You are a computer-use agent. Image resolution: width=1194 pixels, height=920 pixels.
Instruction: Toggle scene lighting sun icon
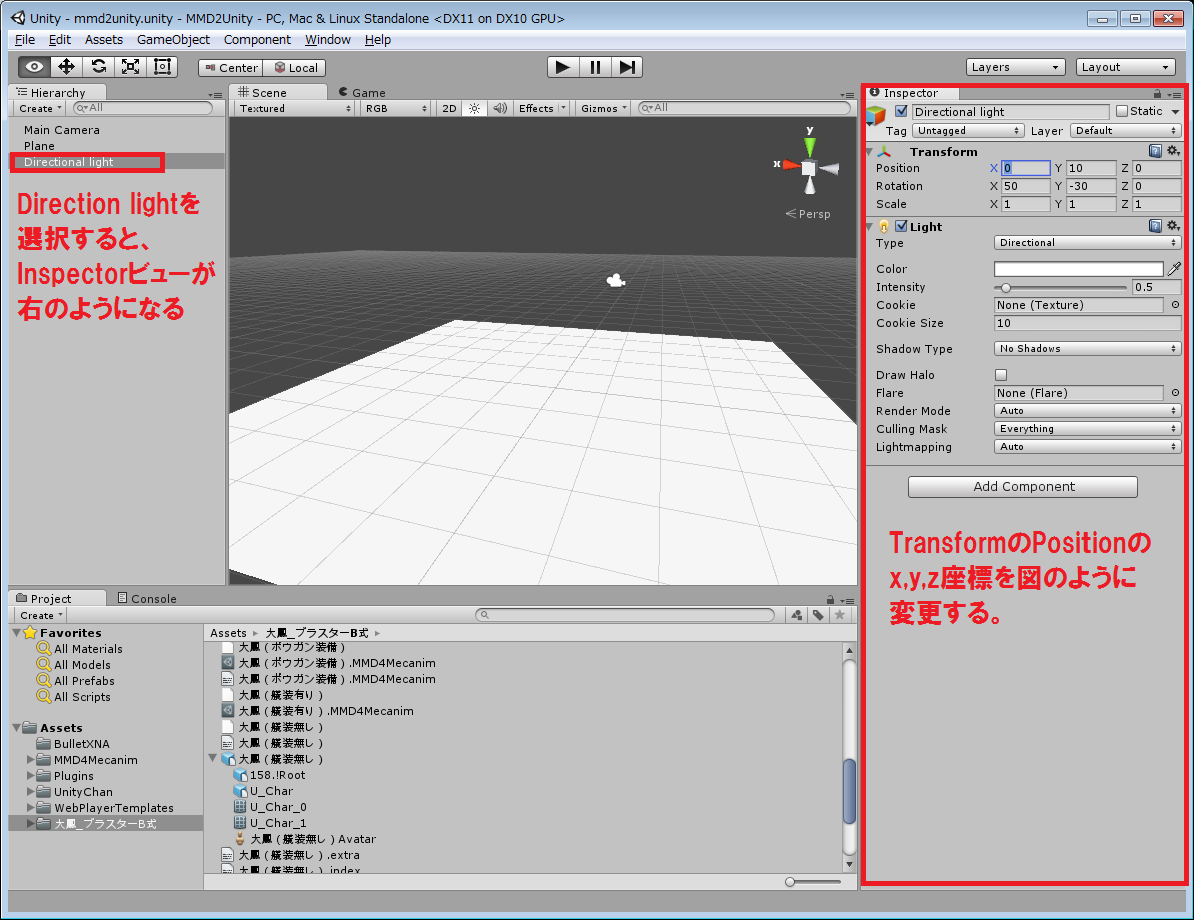point(474,108)
